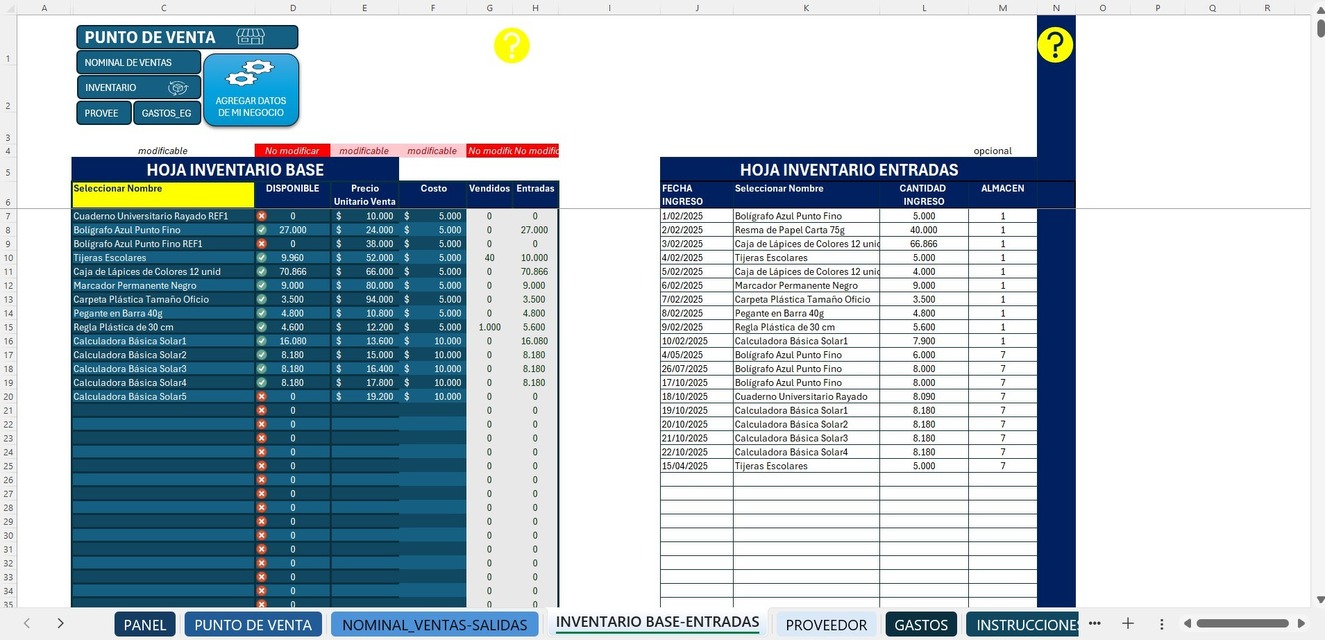1325x640 pixels.
Task: Open the GASTOS sheet tab
Action: 921,625
